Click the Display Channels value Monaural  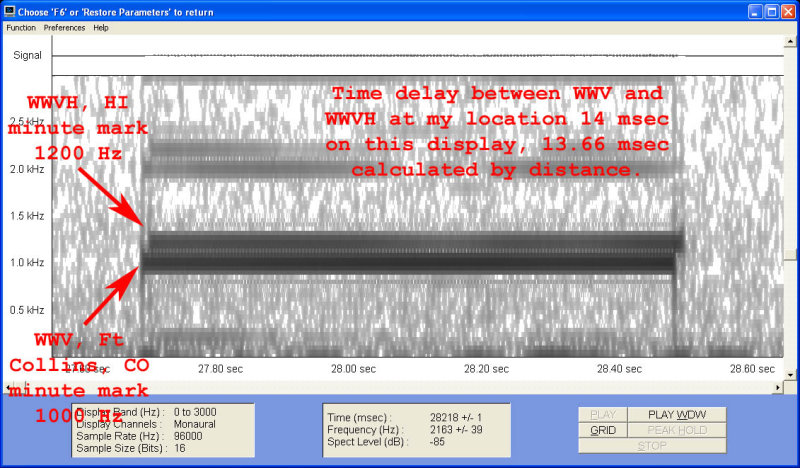point(194,424)
